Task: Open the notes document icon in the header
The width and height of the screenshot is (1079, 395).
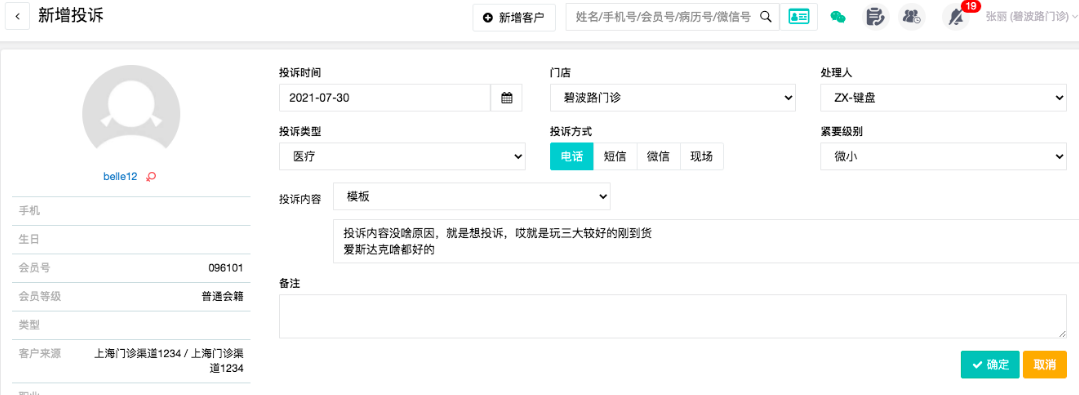Action: 875,17
